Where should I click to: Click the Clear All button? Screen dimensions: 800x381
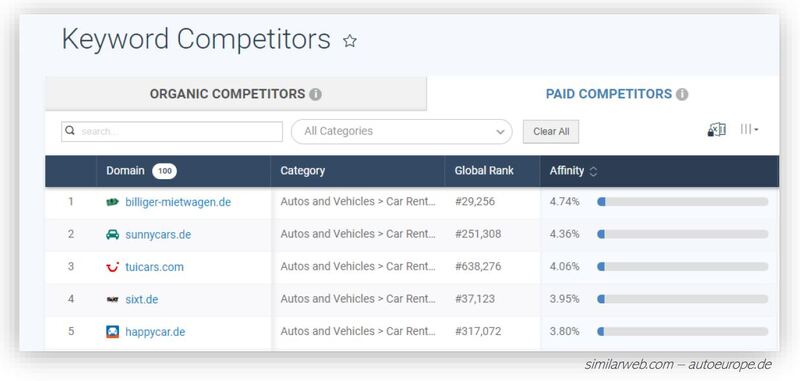click(x=551, y=132)
